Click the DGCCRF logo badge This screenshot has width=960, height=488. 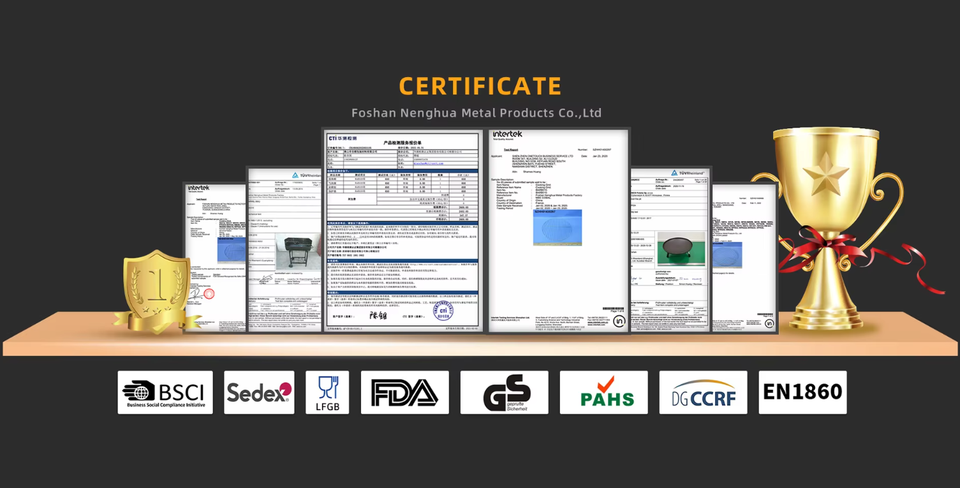[x=703, y=392]
